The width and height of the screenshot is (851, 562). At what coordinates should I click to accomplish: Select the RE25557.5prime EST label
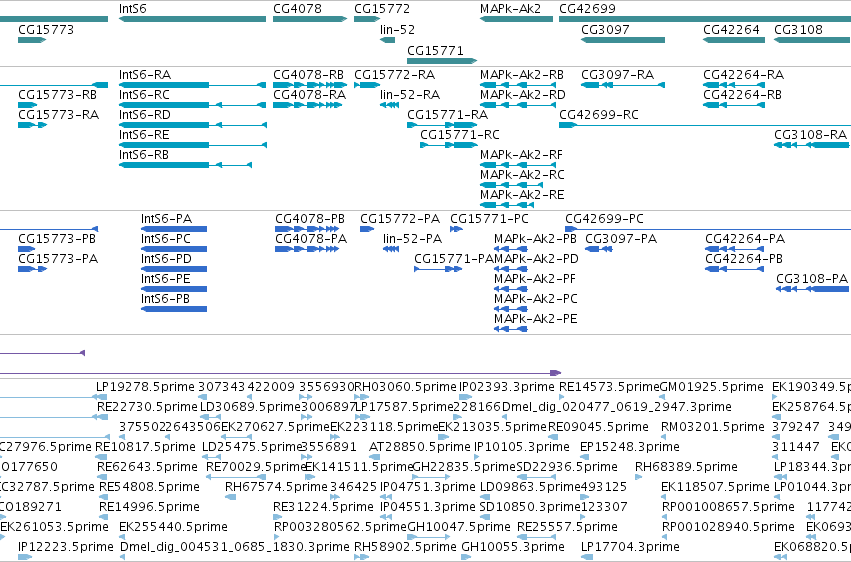coord(567,527)
